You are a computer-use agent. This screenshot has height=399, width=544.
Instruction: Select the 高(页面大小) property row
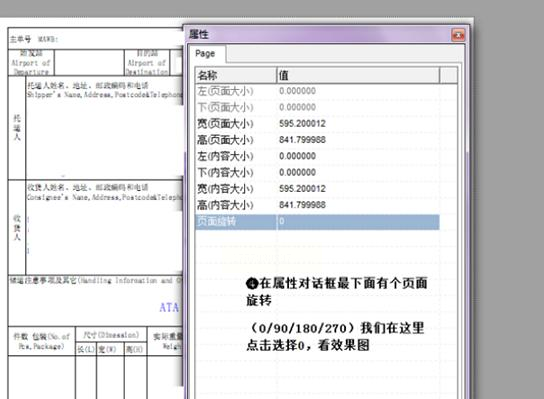pyautogui.click(x=317, y=140)
